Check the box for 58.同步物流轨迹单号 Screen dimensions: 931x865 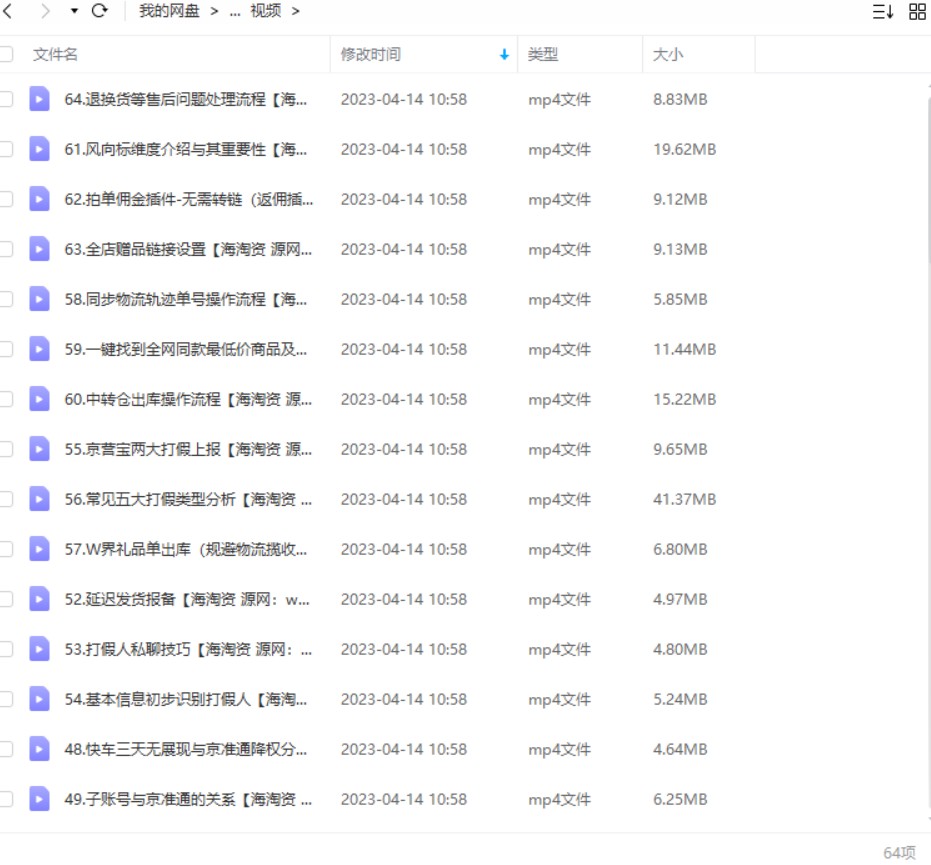5,299
